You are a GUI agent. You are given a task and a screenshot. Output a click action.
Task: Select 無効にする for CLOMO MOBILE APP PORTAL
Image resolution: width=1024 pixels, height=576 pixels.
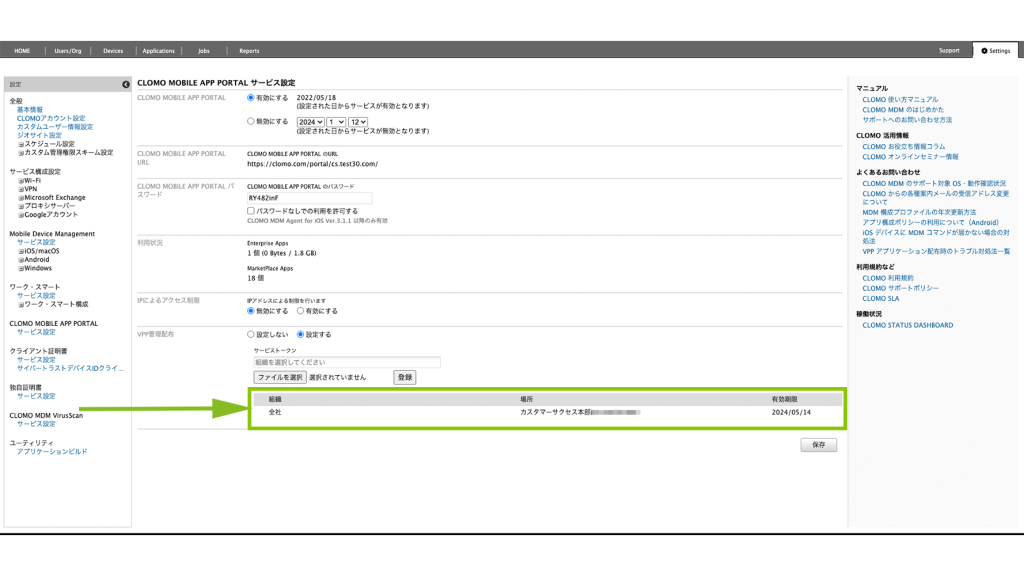[x=251, y=121]
